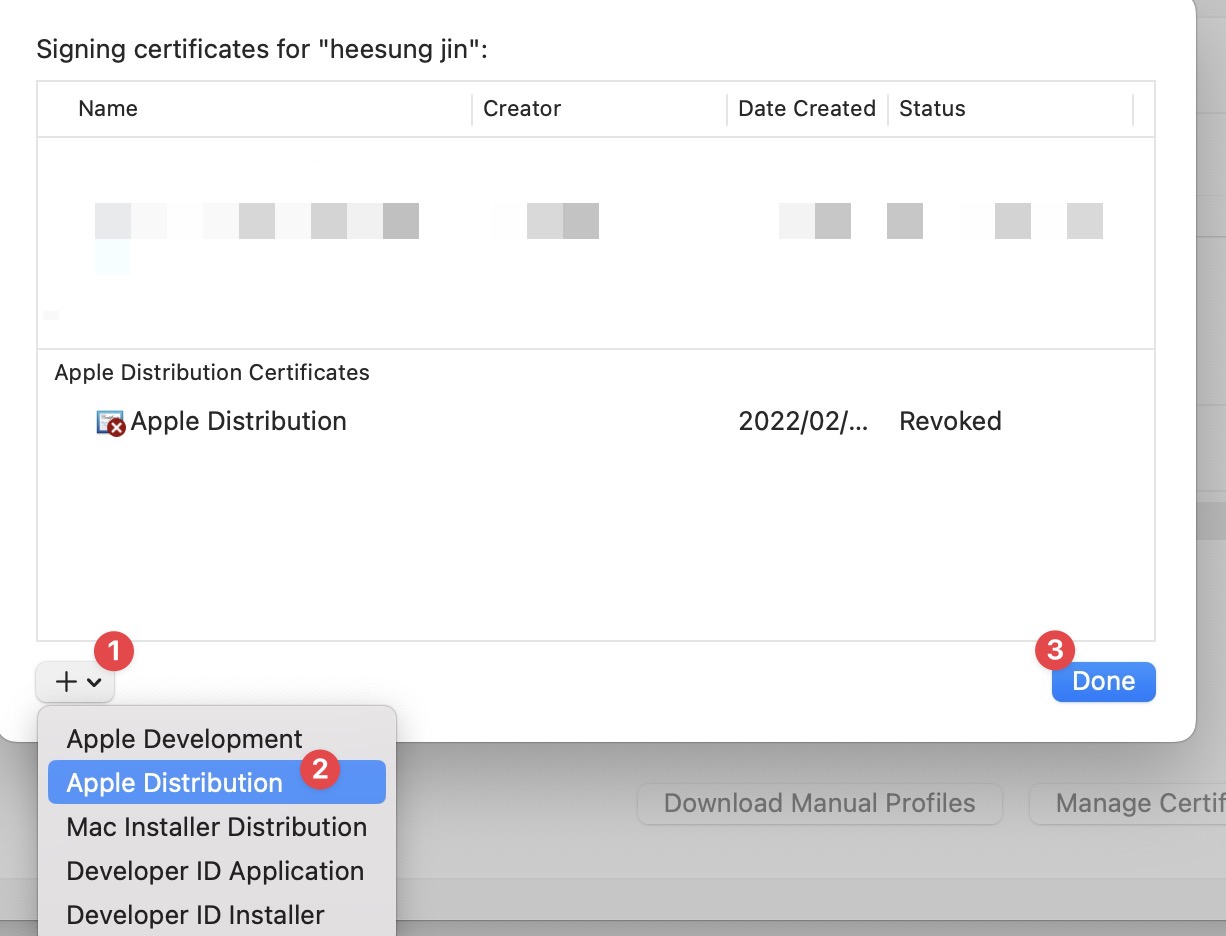Click the revoked certificate icon
The height and width of the screenshot is (936, 1226).
click(x=110, y=422)
